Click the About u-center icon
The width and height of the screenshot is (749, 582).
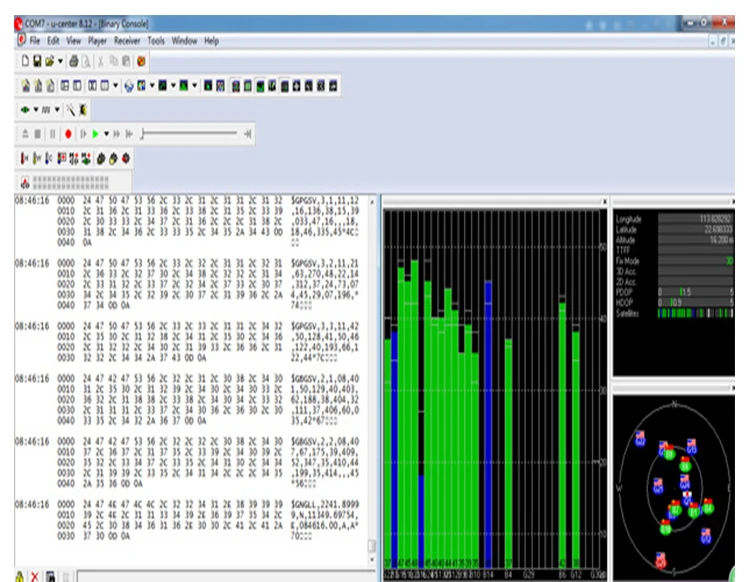(x=141, y=61)
